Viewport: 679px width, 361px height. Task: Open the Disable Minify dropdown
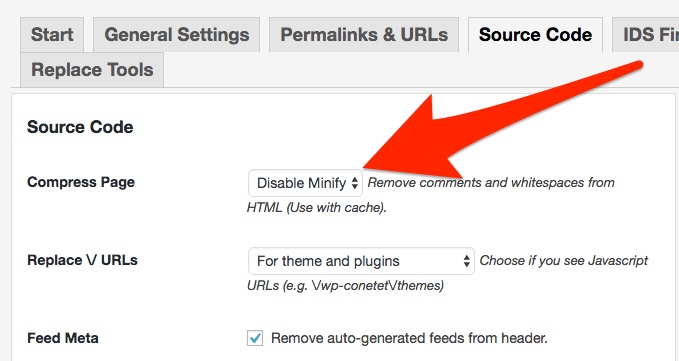coord(305,183)
